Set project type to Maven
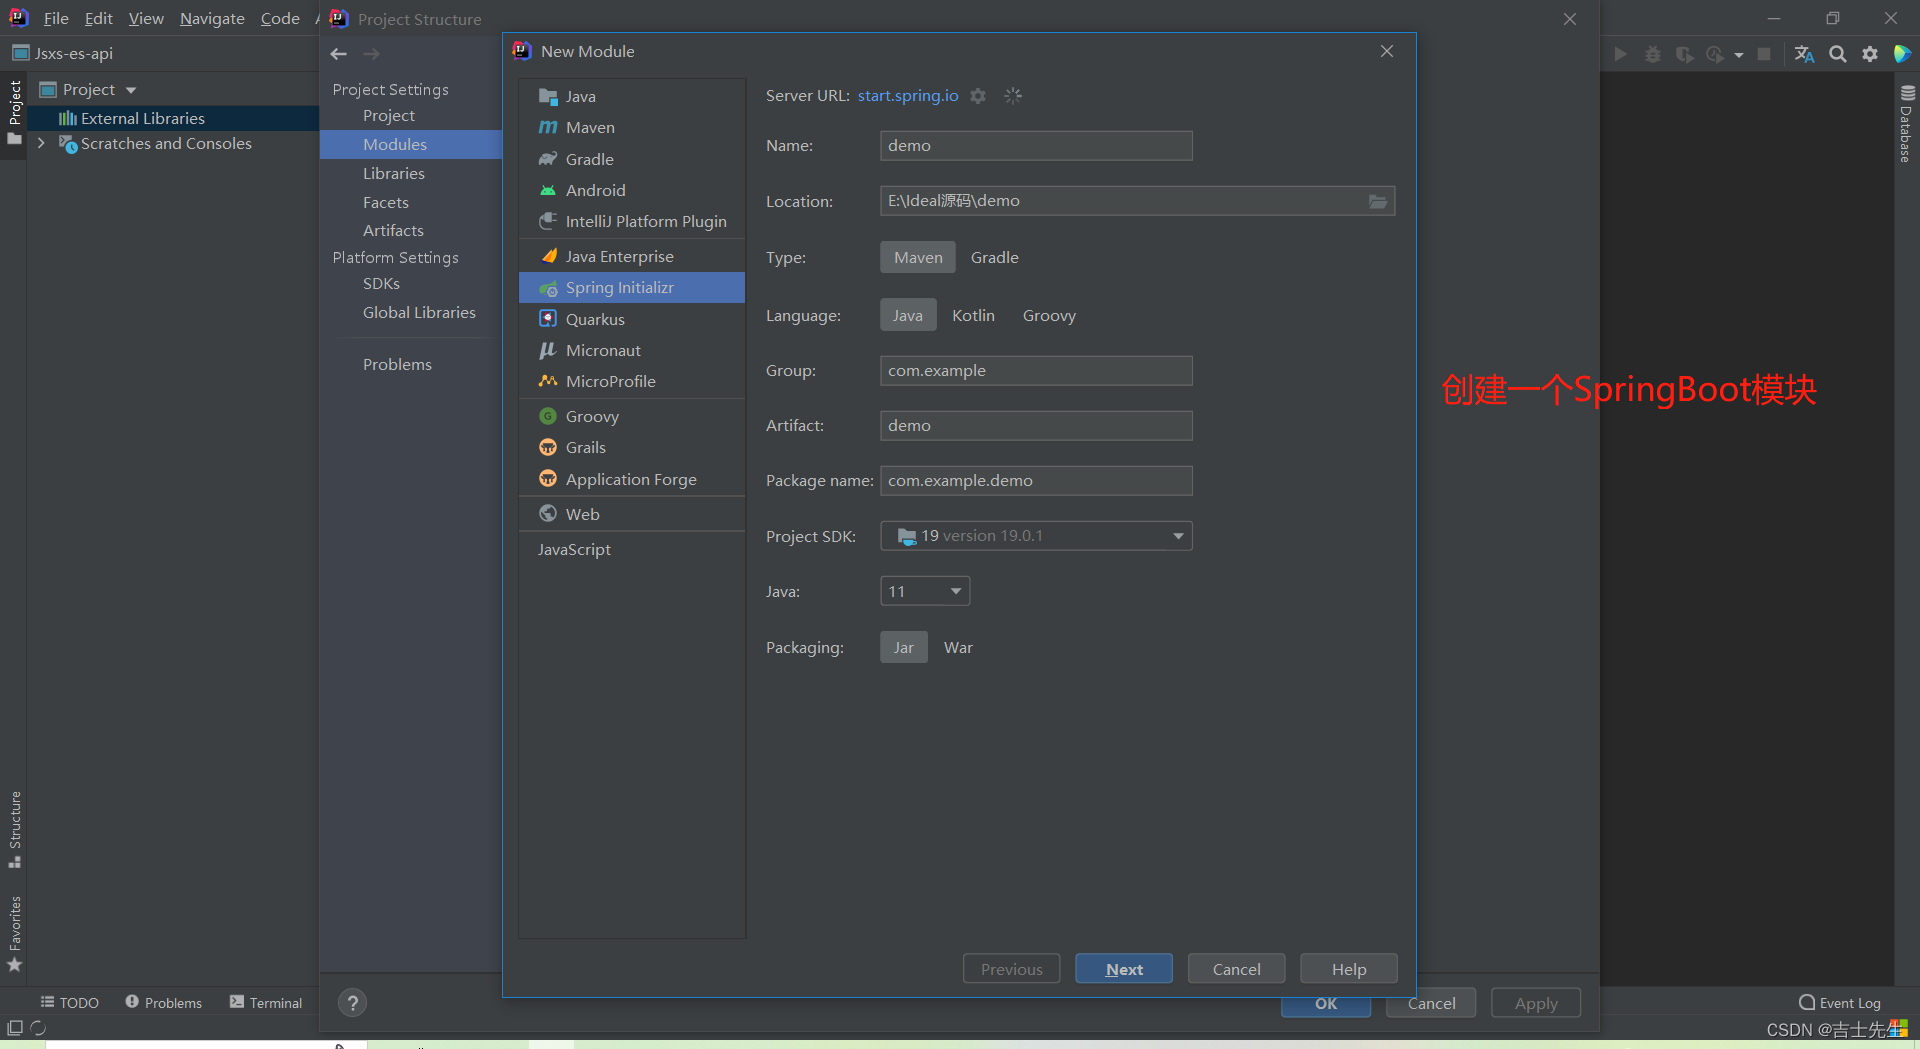 pyautogui.click(x=918, y=257)
